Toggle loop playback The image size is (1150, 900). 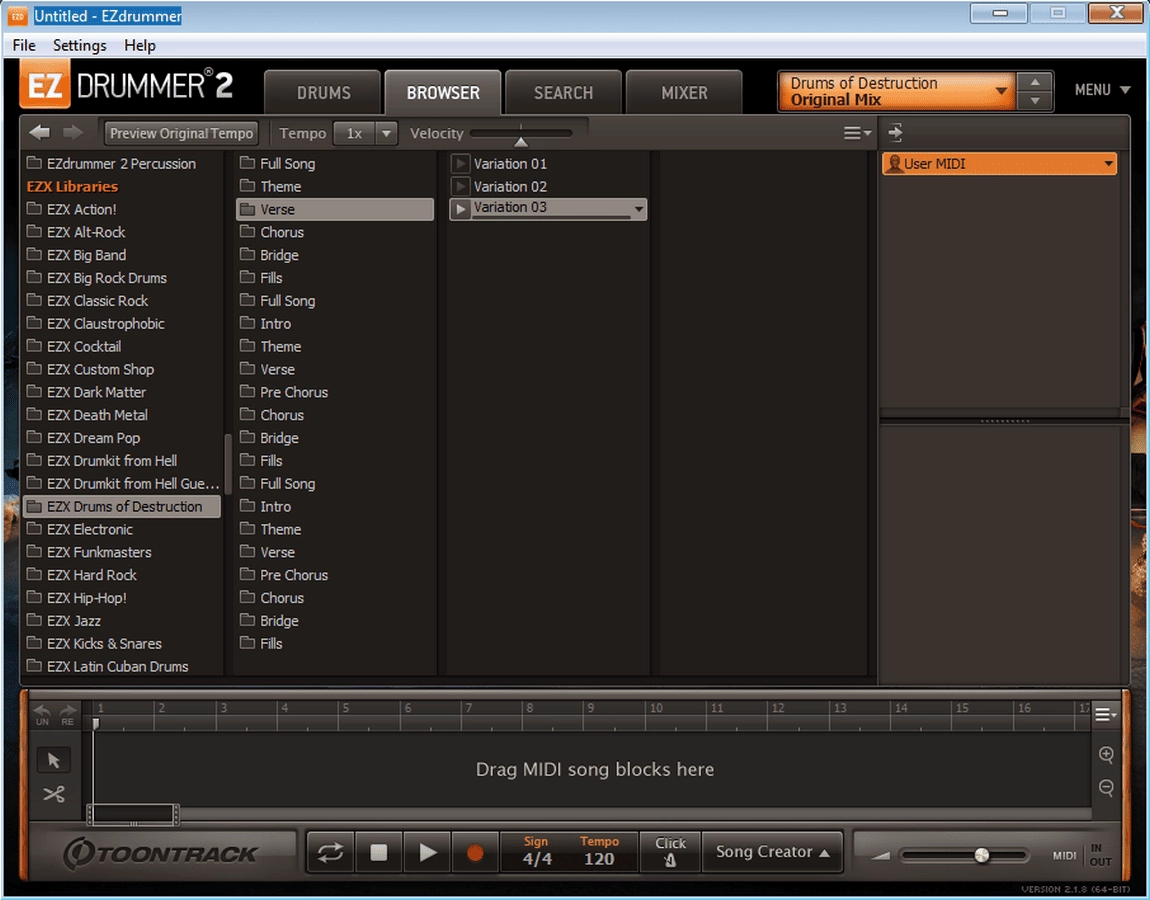330,852
